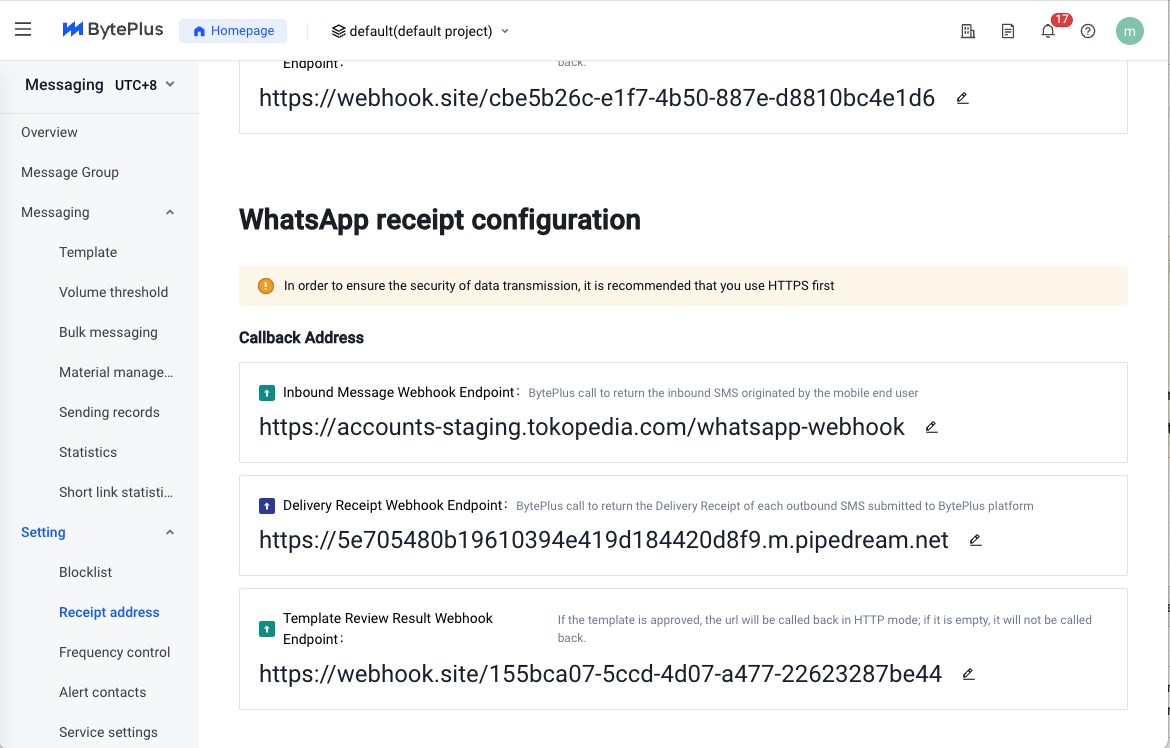Edit the Template Review Result webhook URL
The width and height of the screenshot is (1170, 748).
point(969,674)
